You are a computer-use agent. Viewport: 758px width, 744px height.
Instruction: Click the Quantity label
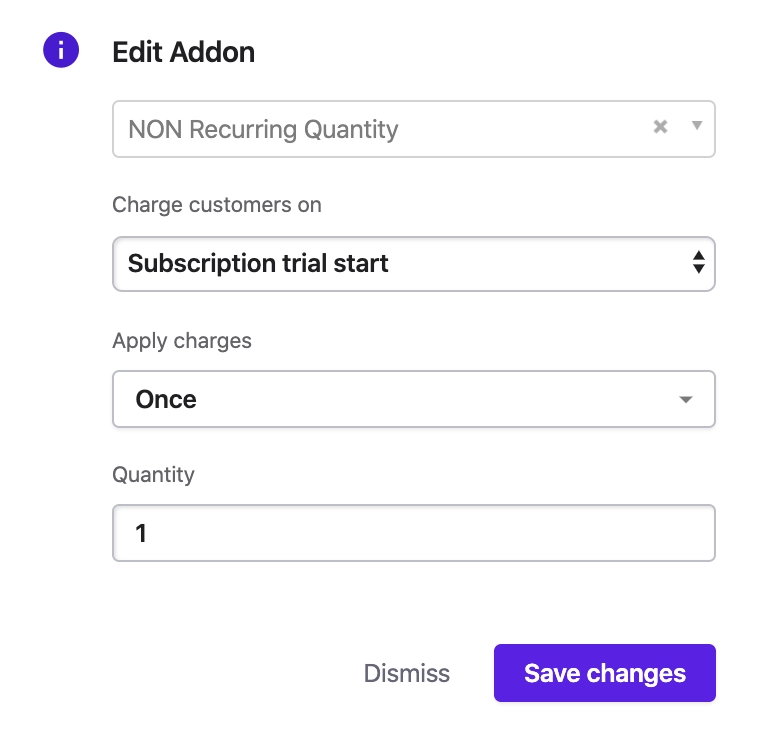point(153,475)
